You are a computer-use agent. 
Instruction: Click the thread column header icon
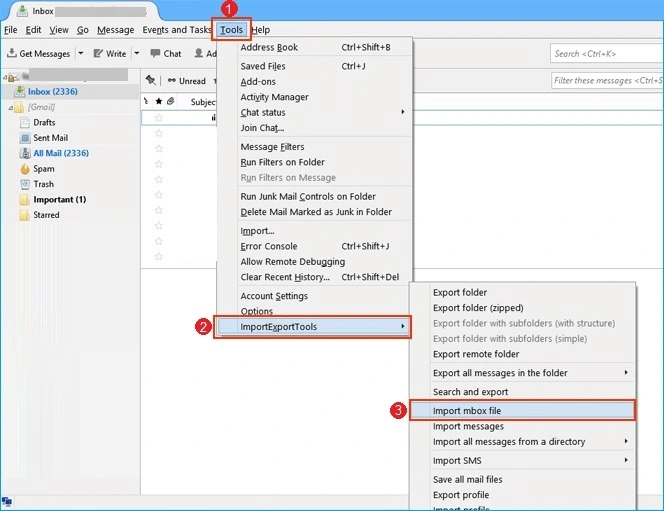pyautogui.click(x=146, y=101)
